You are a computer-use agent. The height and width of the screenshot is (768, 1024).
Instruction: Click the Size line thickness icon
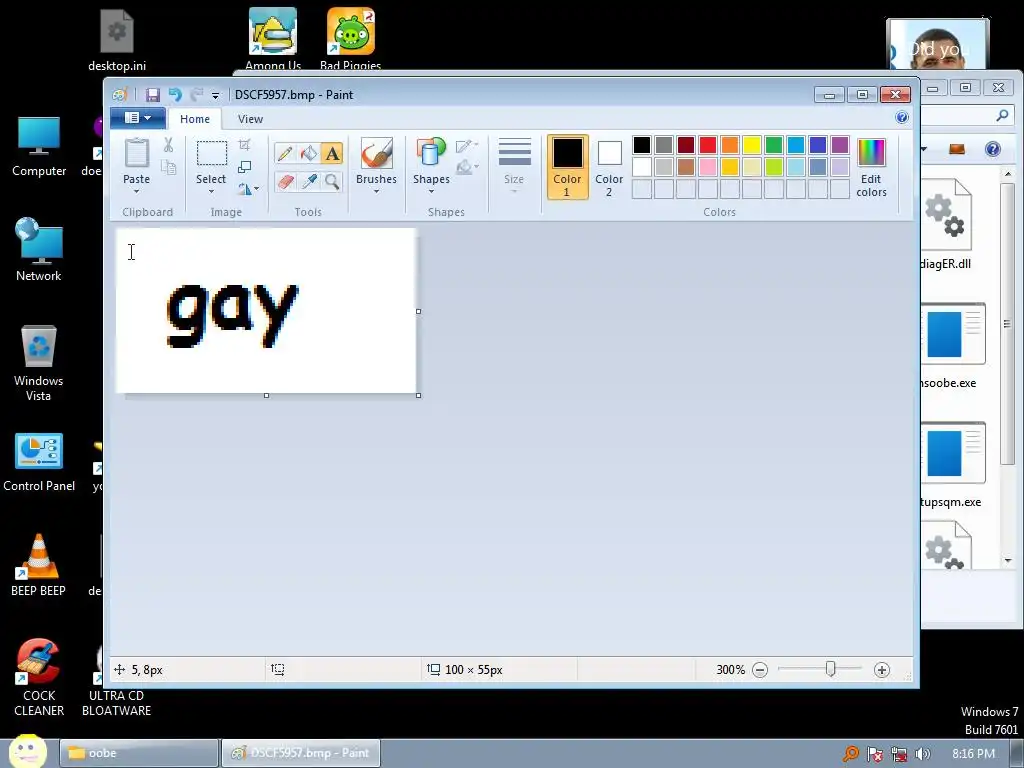515,153
